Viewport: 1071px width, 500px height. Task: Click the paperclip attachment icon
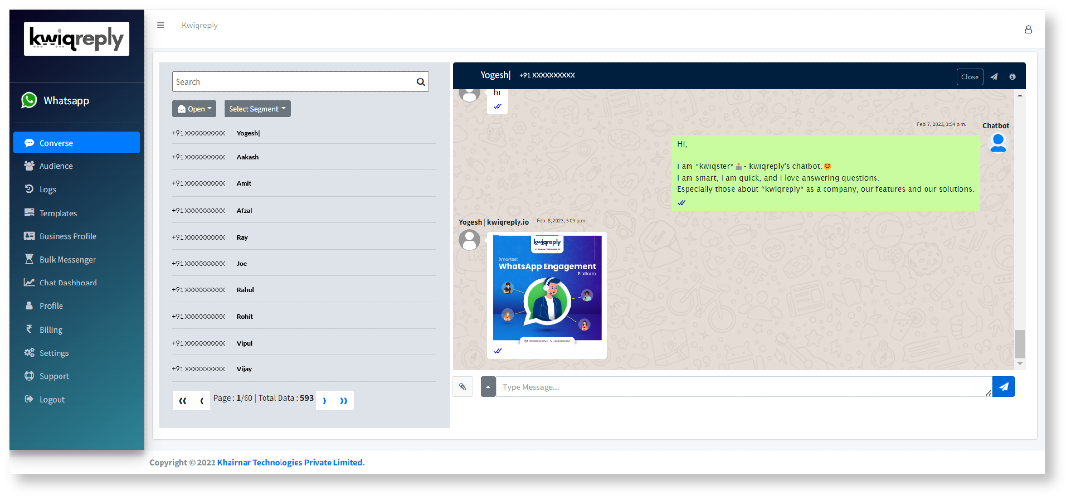click(462, 387)
